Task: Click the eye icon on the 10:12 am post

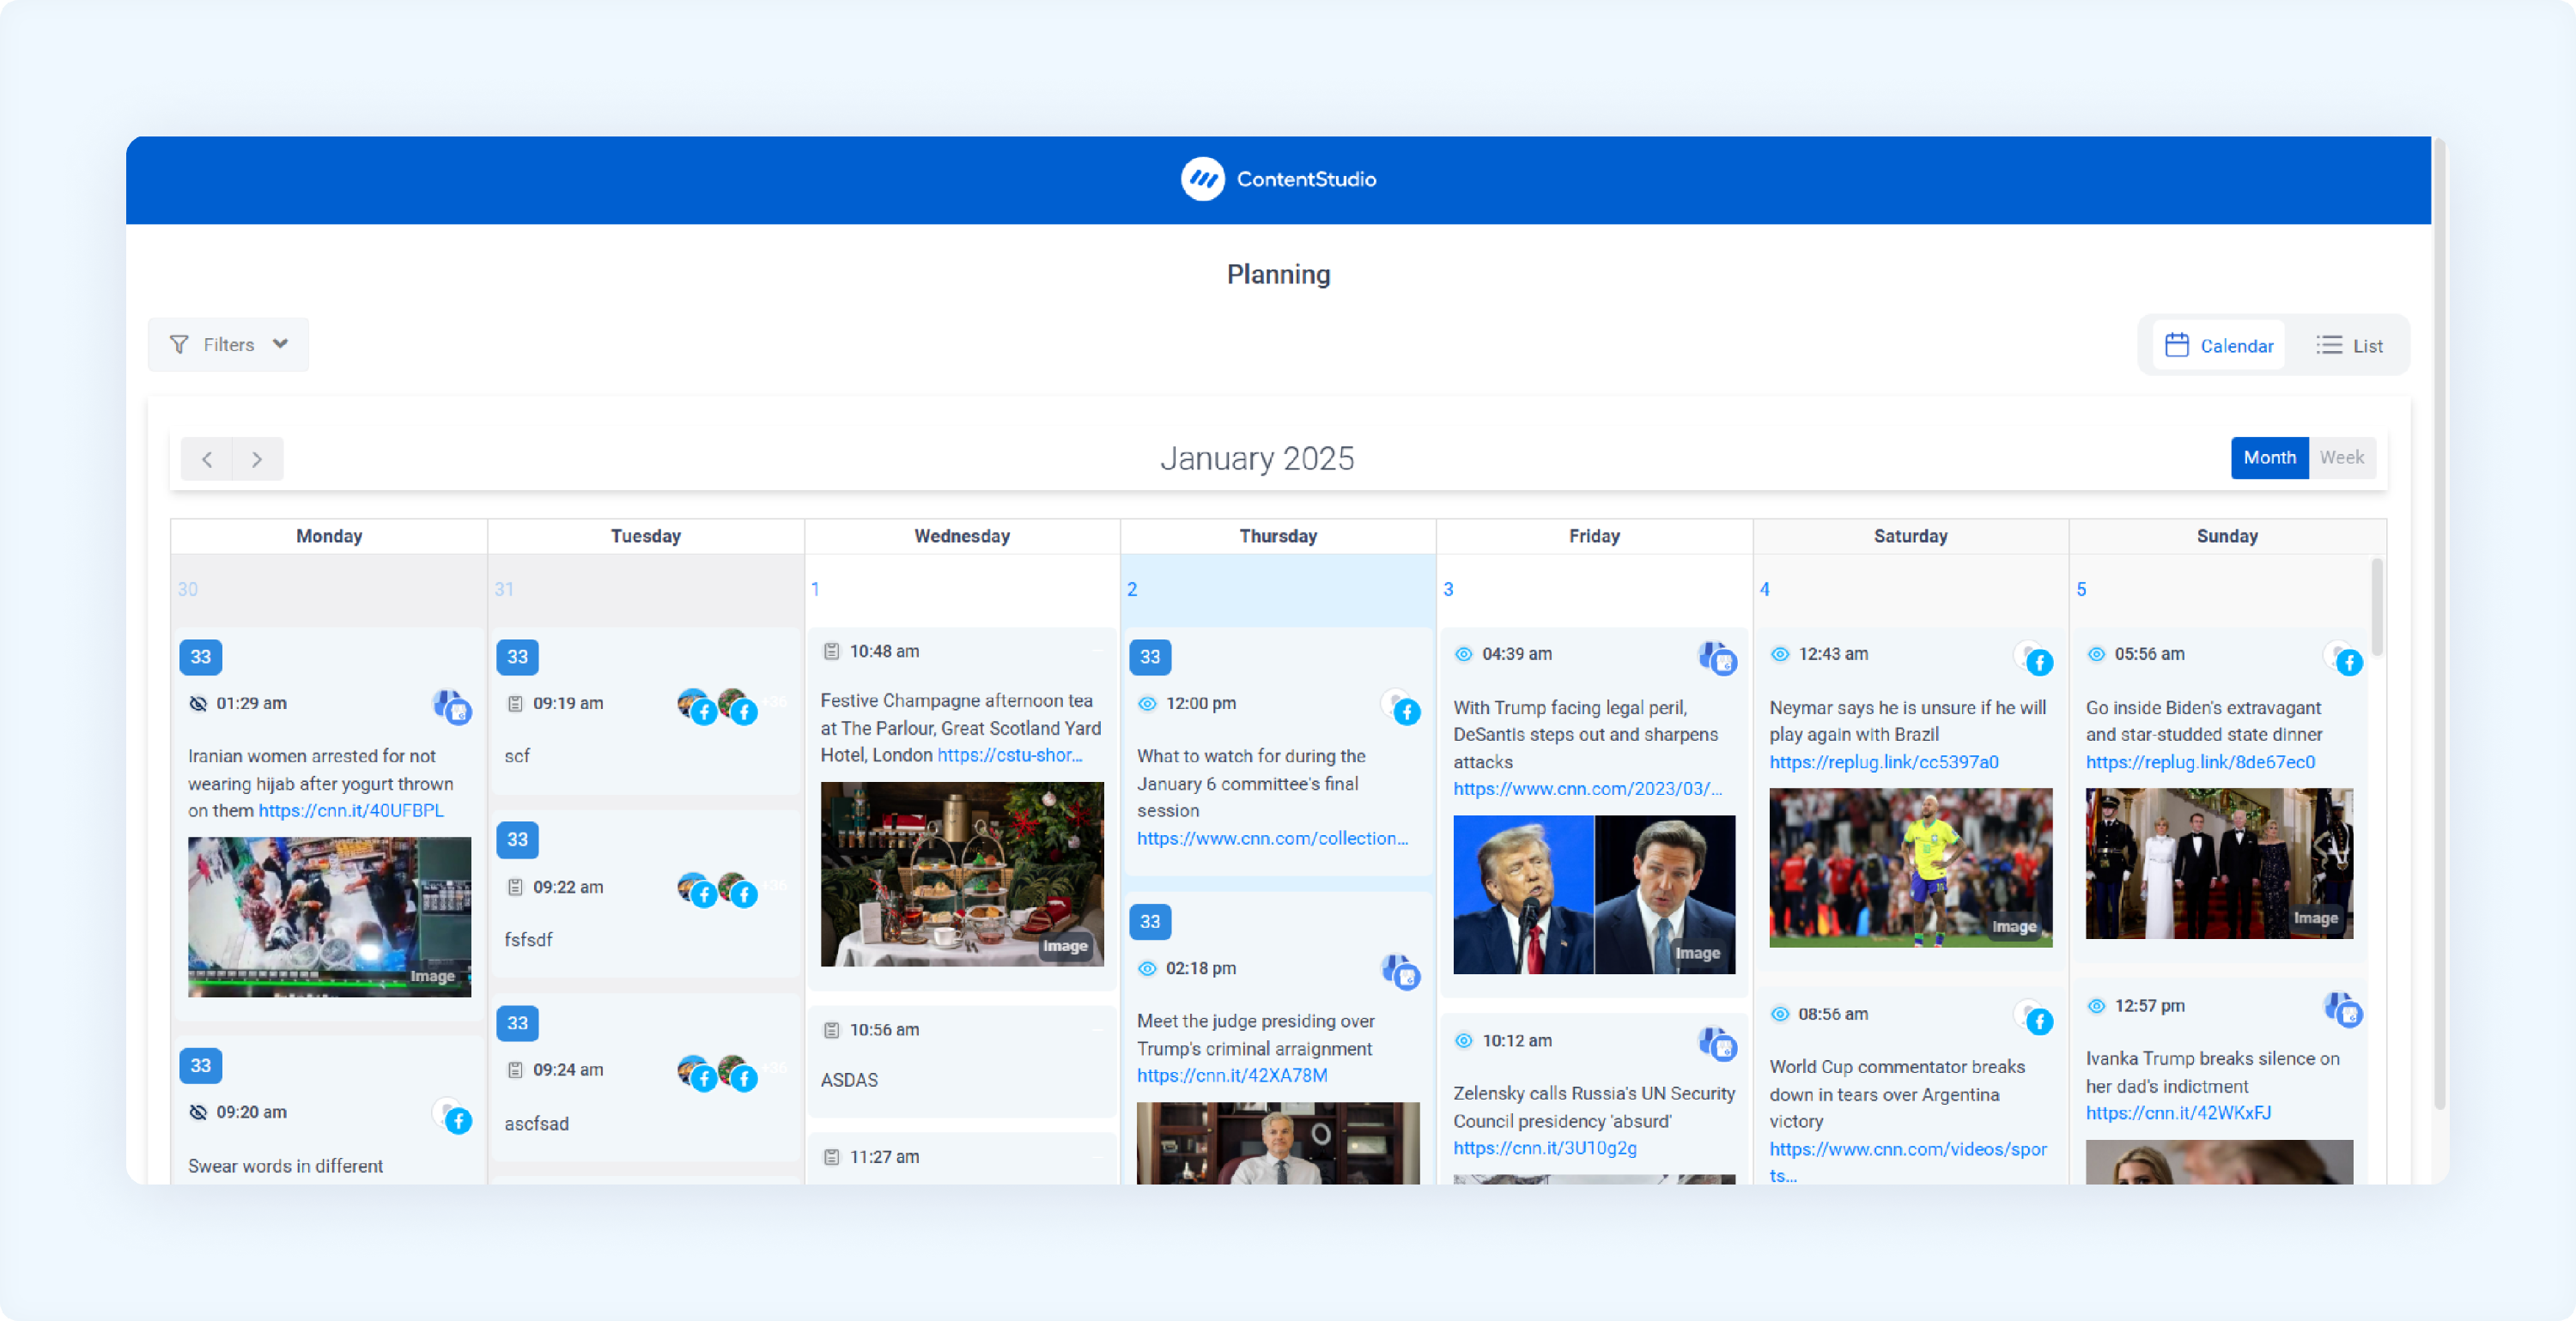Action: pyautogui.click(x=1464, y=1040)
